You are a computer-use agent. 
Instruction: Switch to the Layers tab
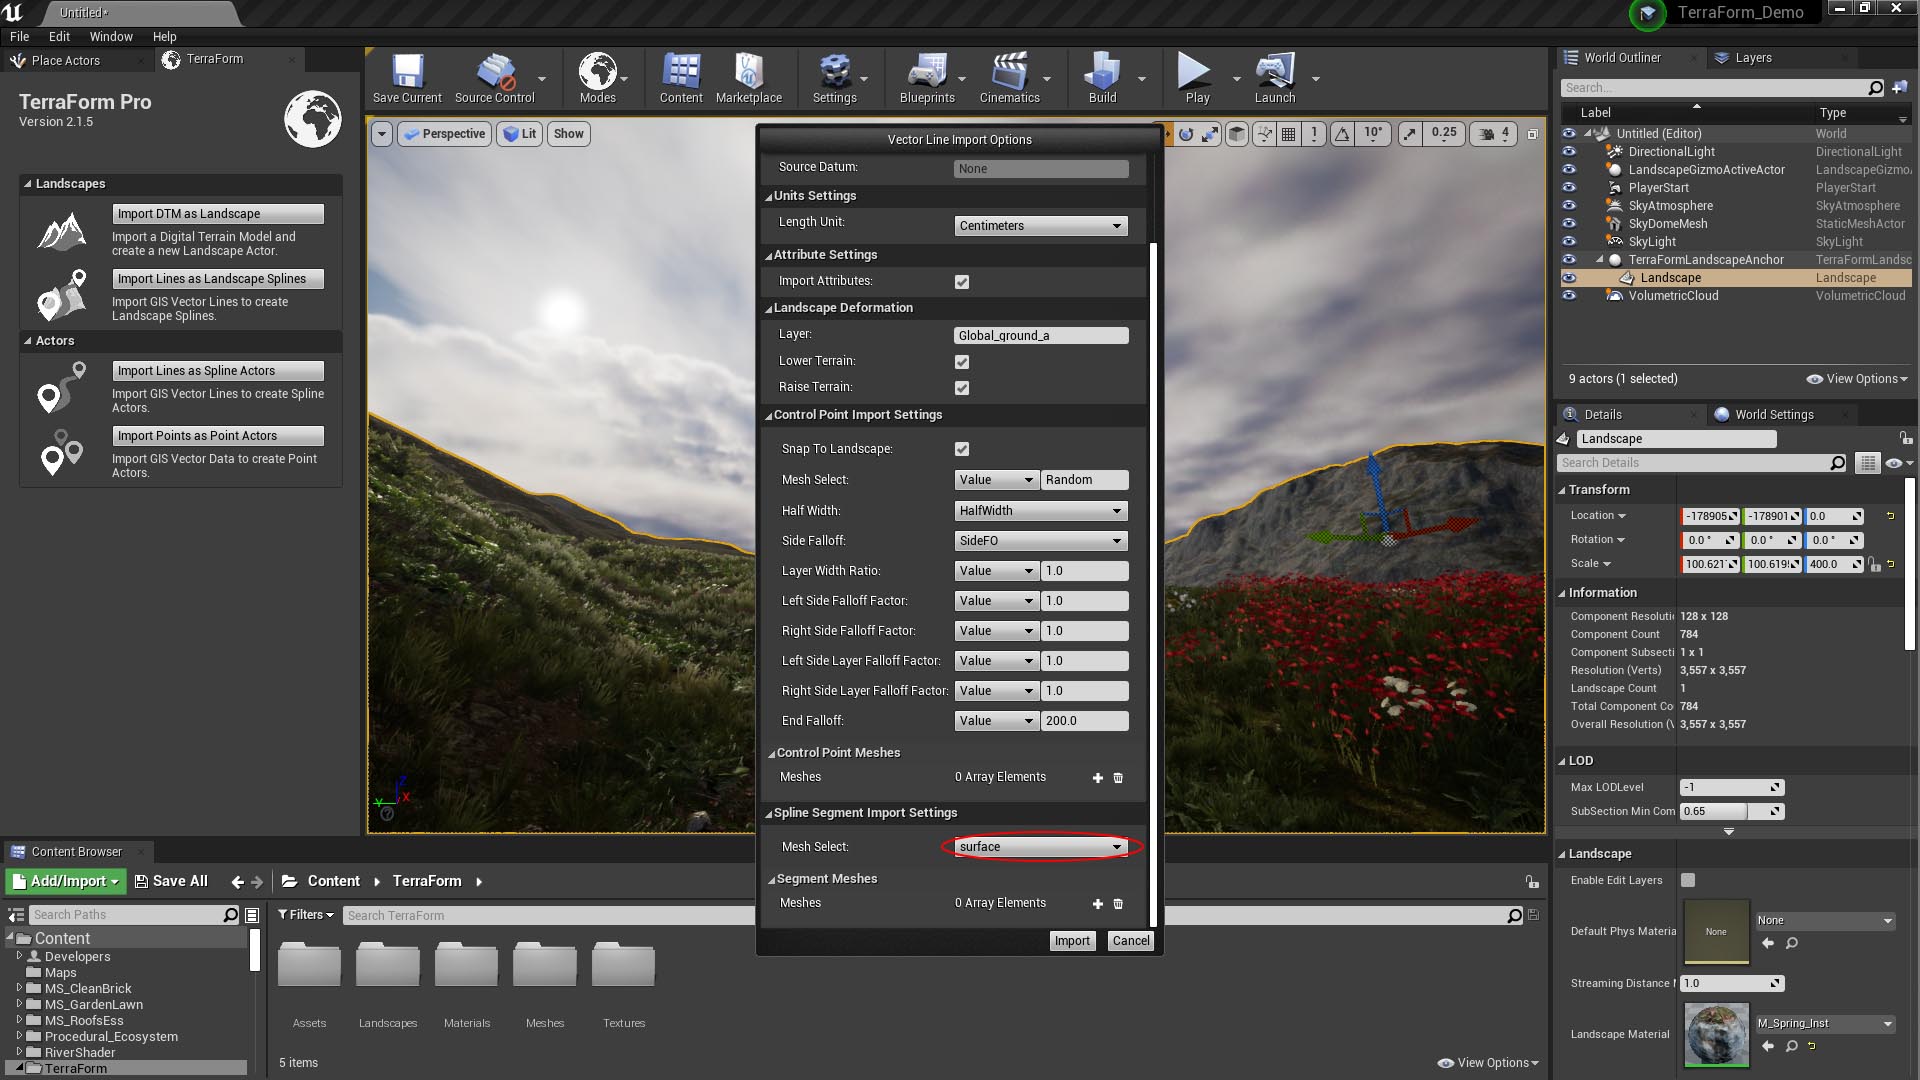click(x=1752, y=58)
